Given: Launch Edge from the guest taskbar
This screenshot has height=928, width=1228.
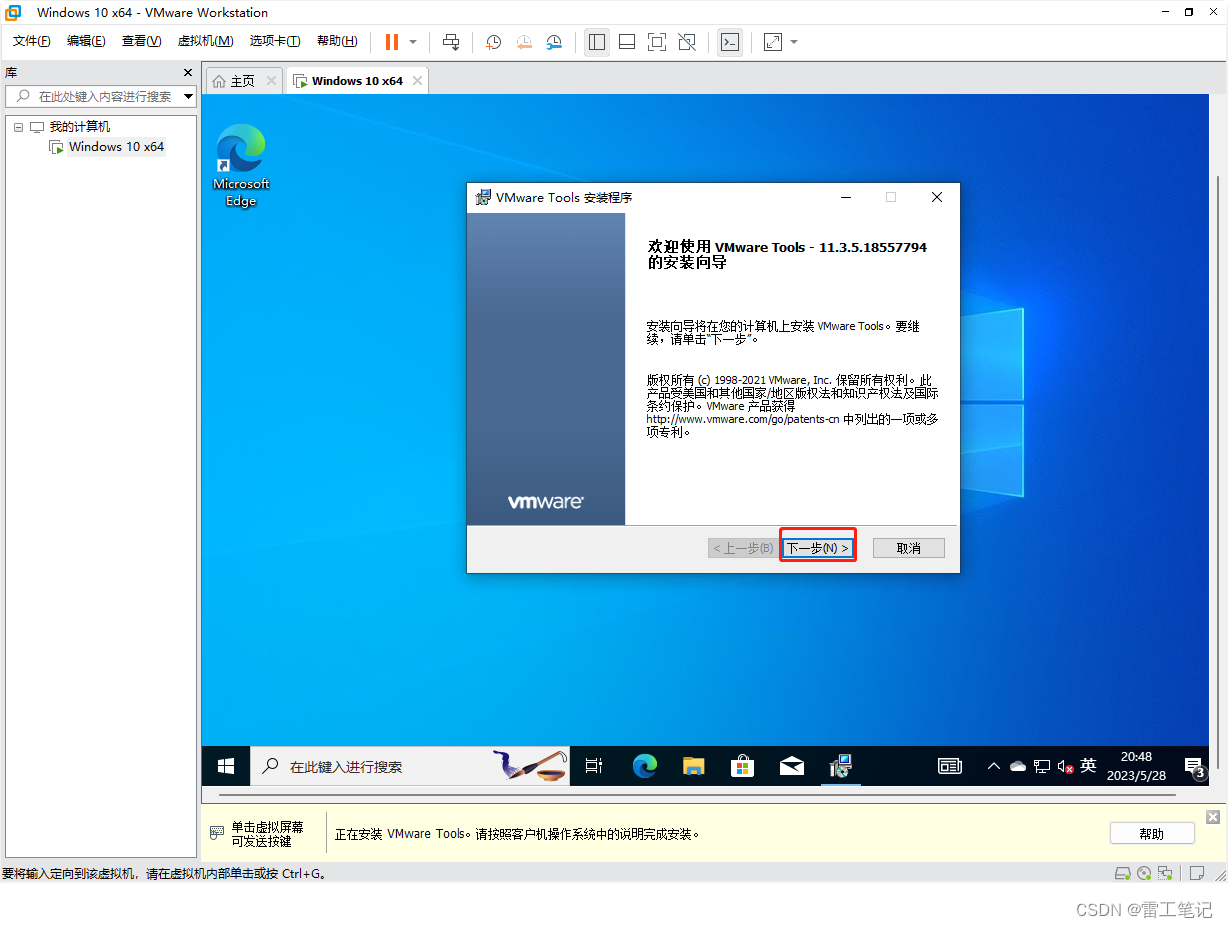Looking at the screenshot, I should click(x=645, y=766).
